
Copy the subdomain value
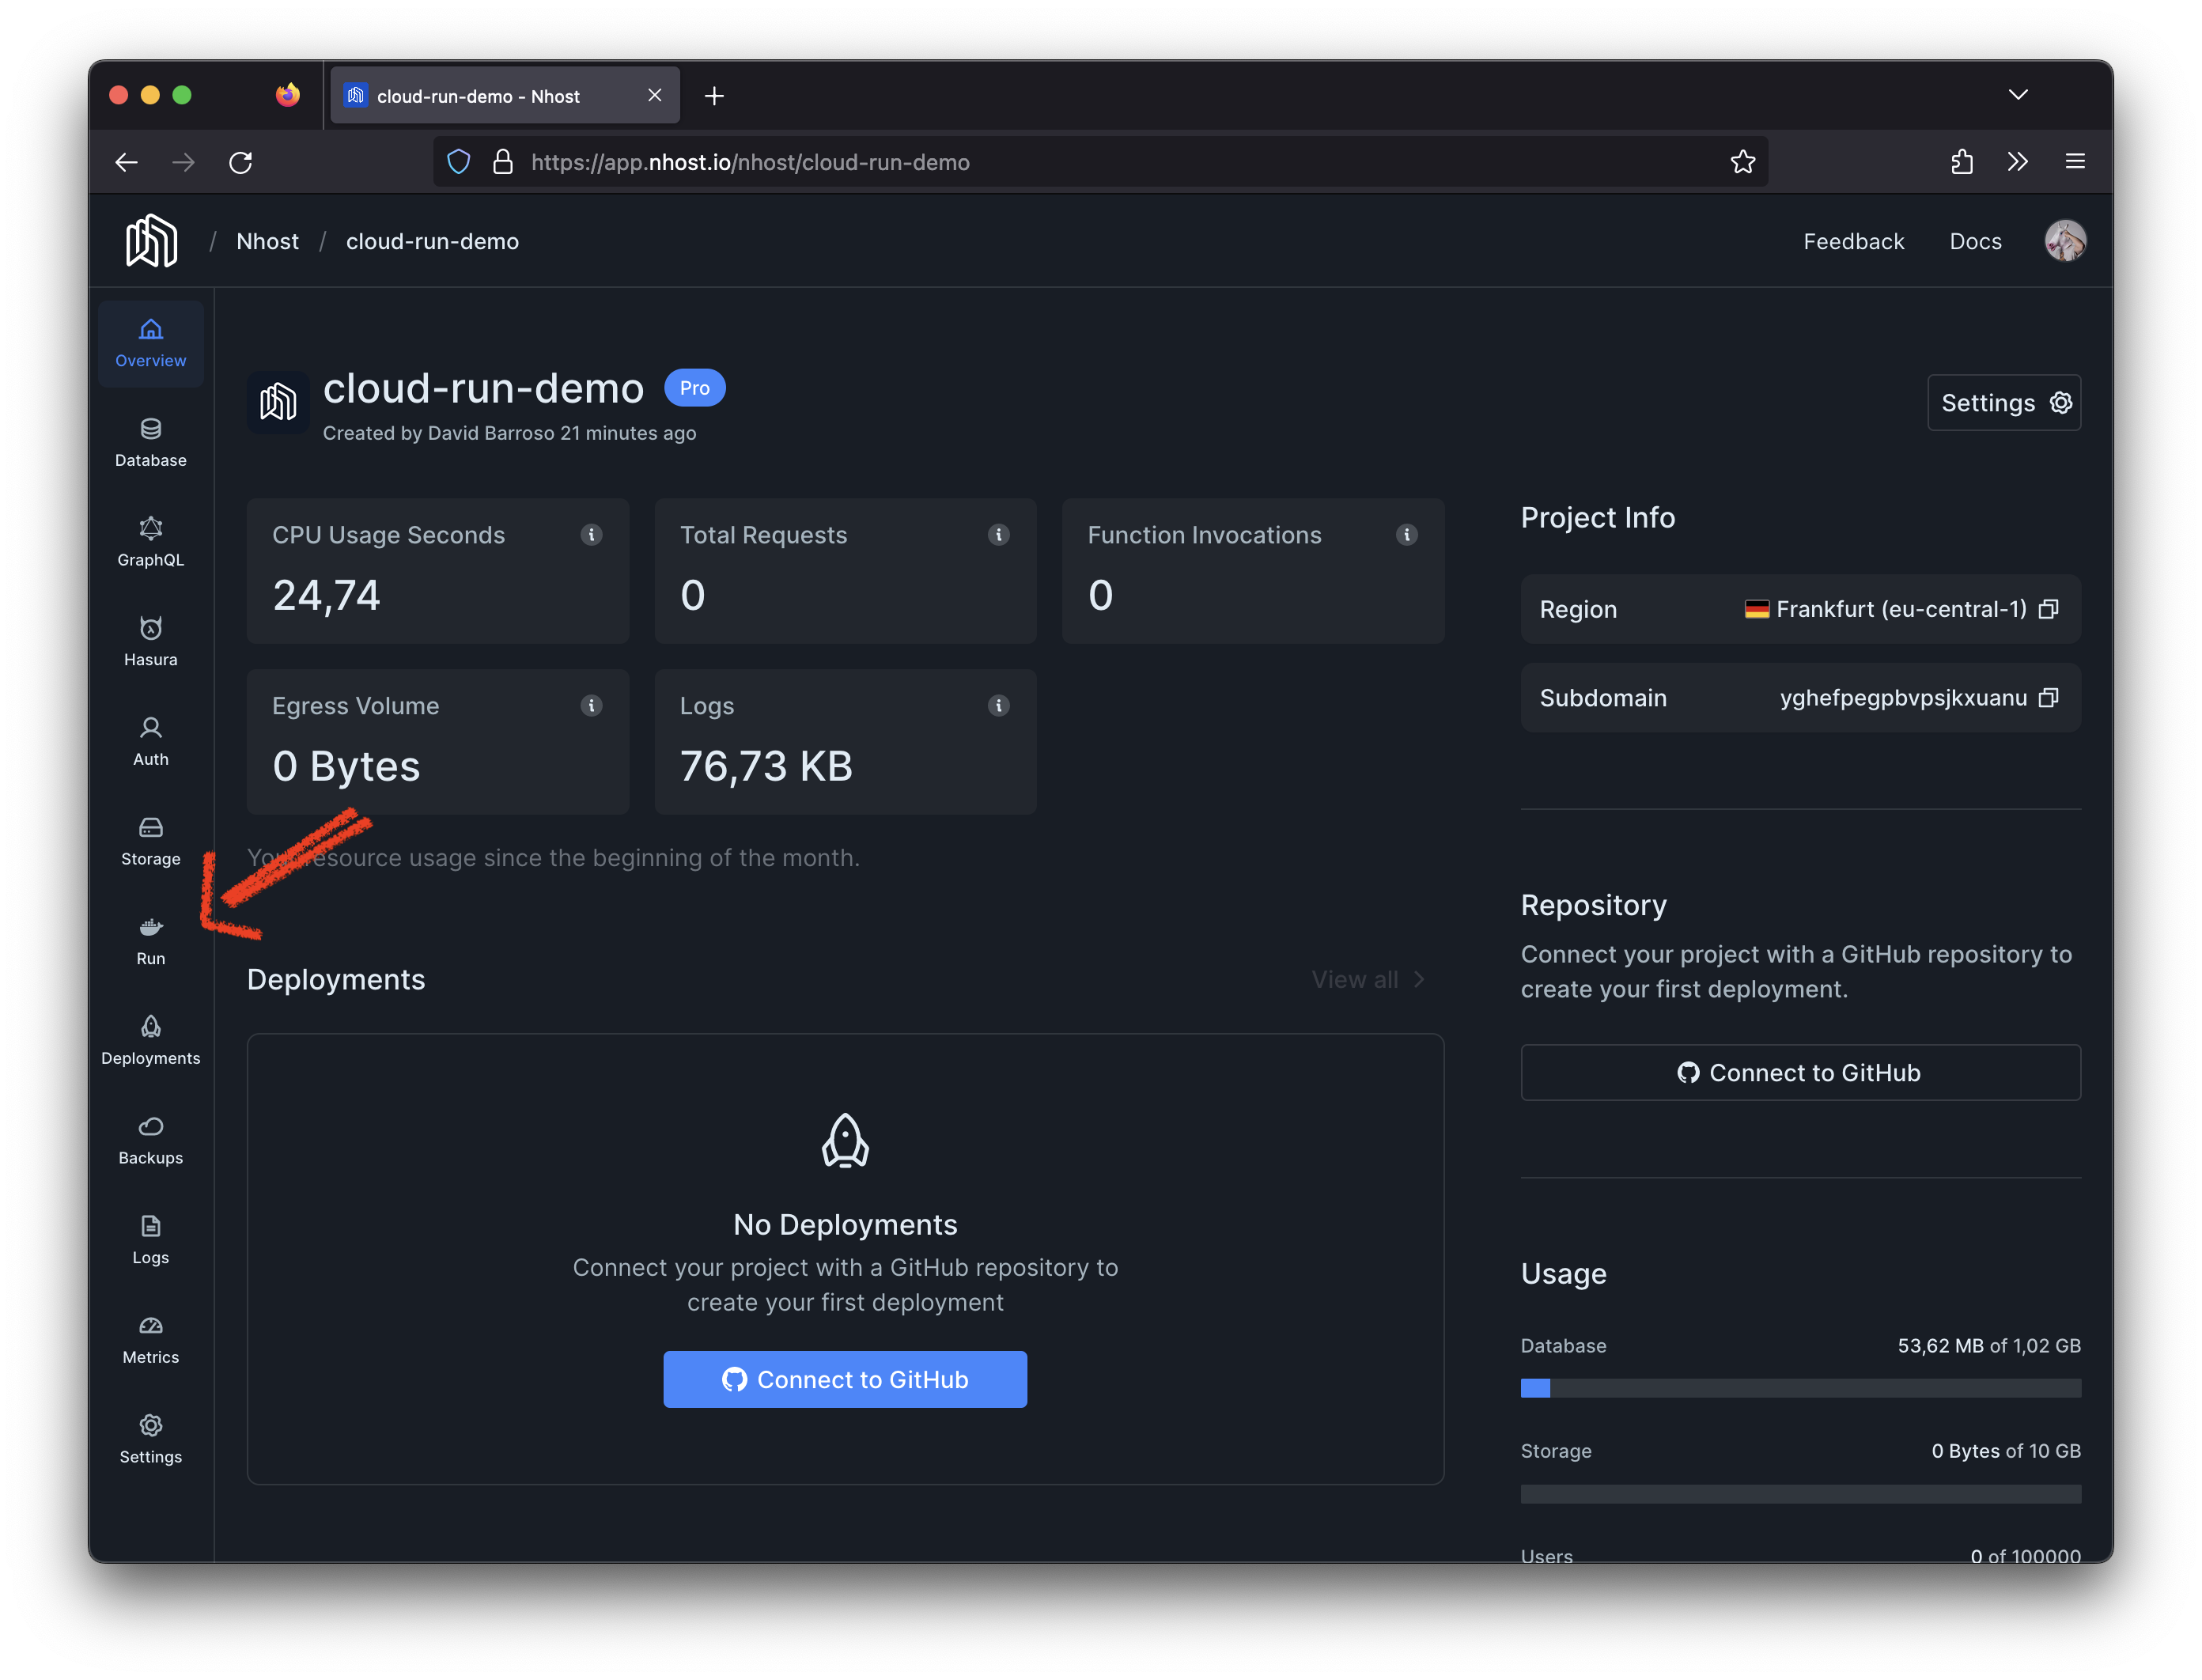click(2048, 698)
